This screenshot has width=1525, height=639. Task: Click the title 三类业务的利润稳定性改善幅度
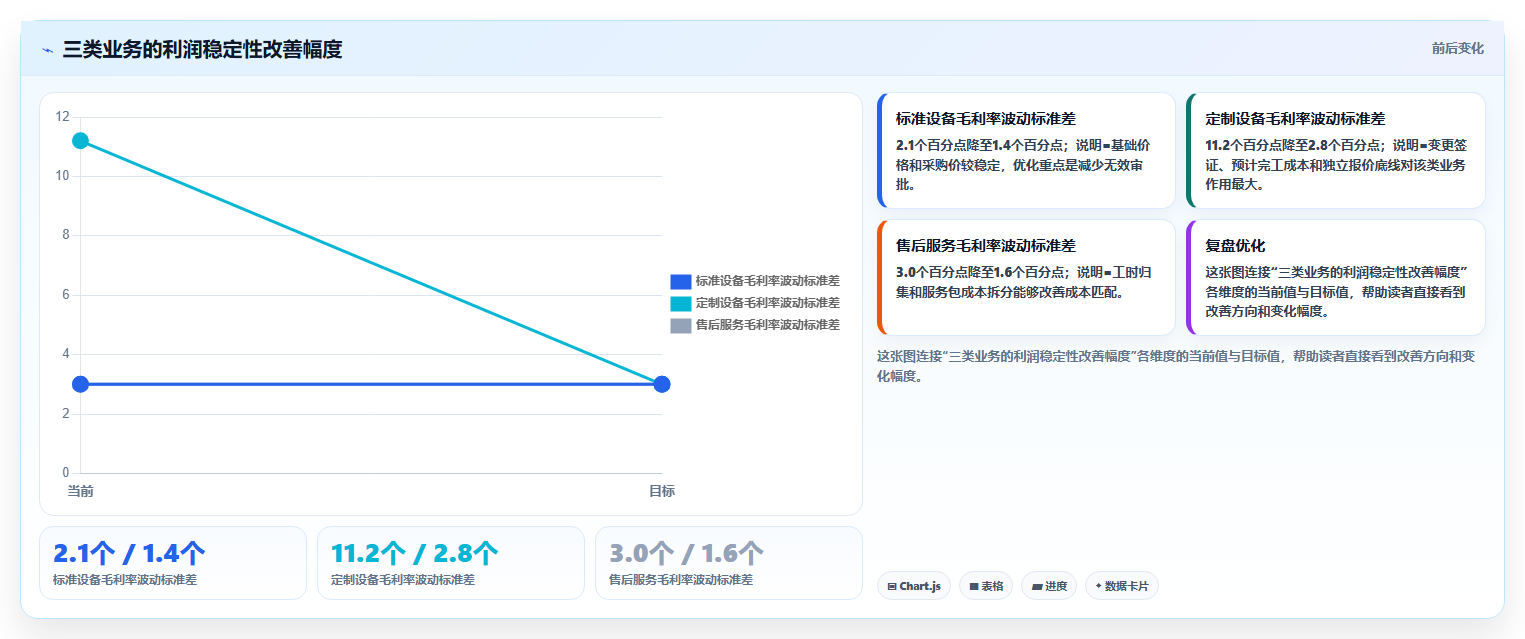[x=202, y=49]
